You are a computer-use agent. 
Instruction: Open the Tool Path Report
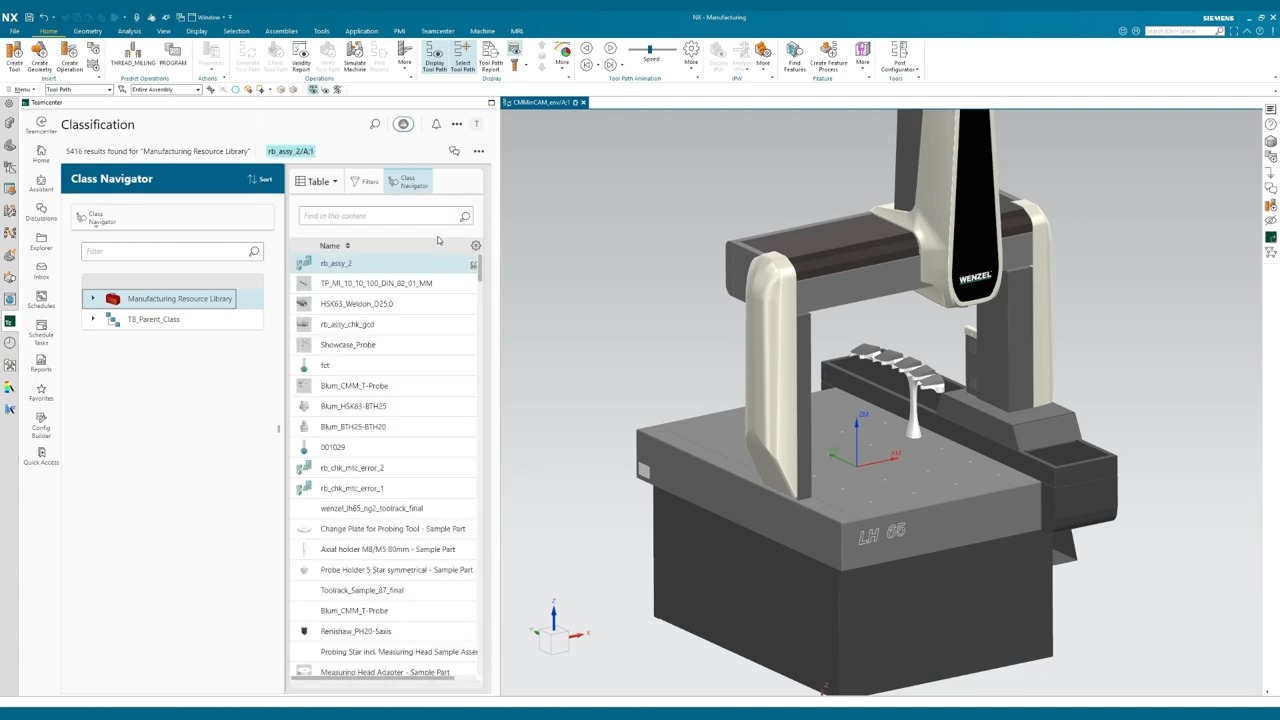coord(490,56)
